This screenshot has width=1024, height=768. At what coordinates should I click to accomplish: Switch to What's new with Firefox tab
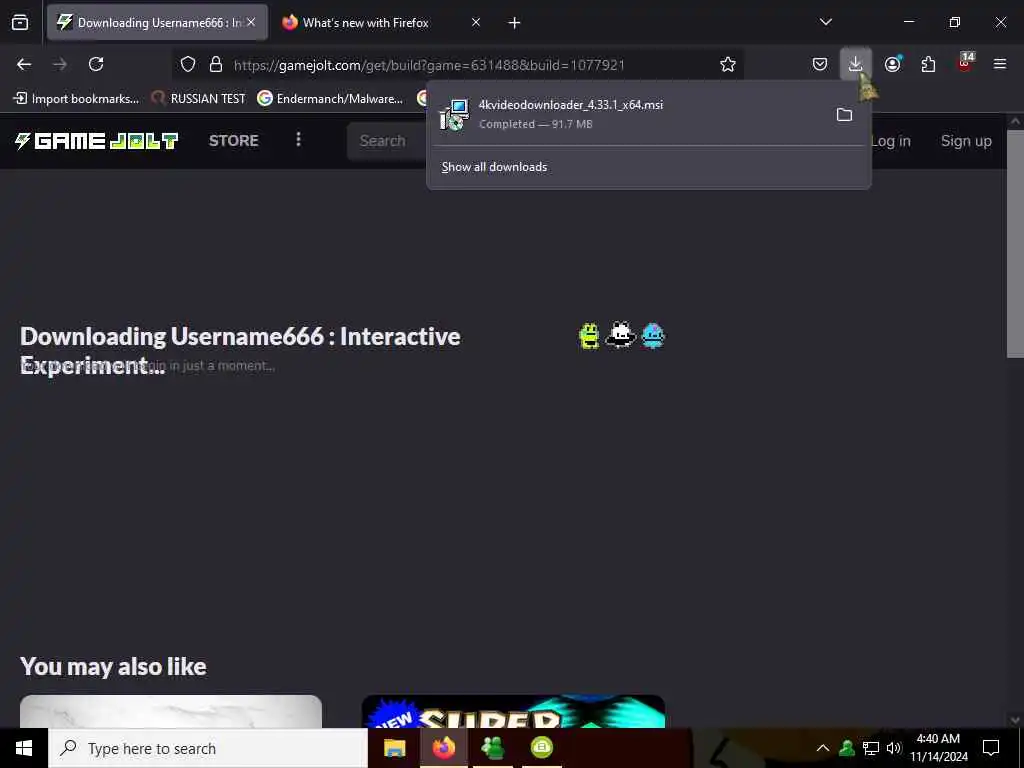366,22
